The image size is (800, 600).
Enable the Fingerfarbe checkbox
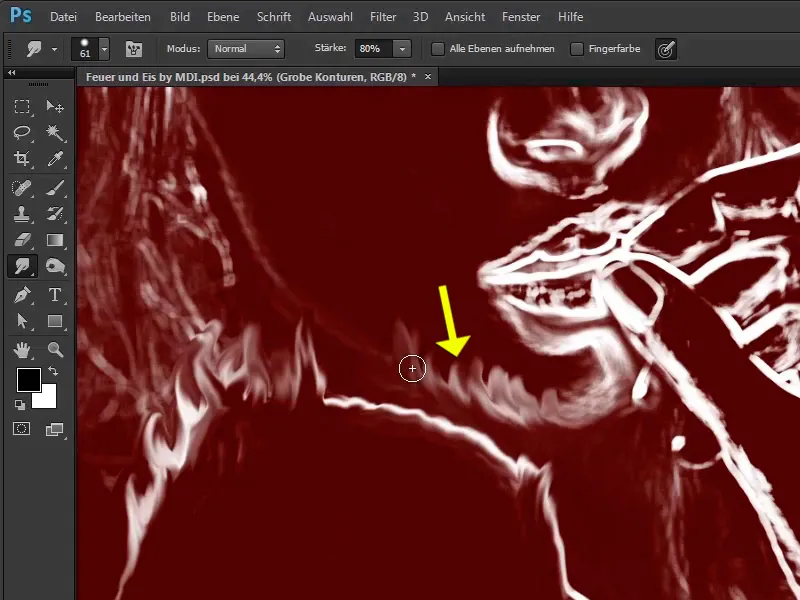coord(577,49)
